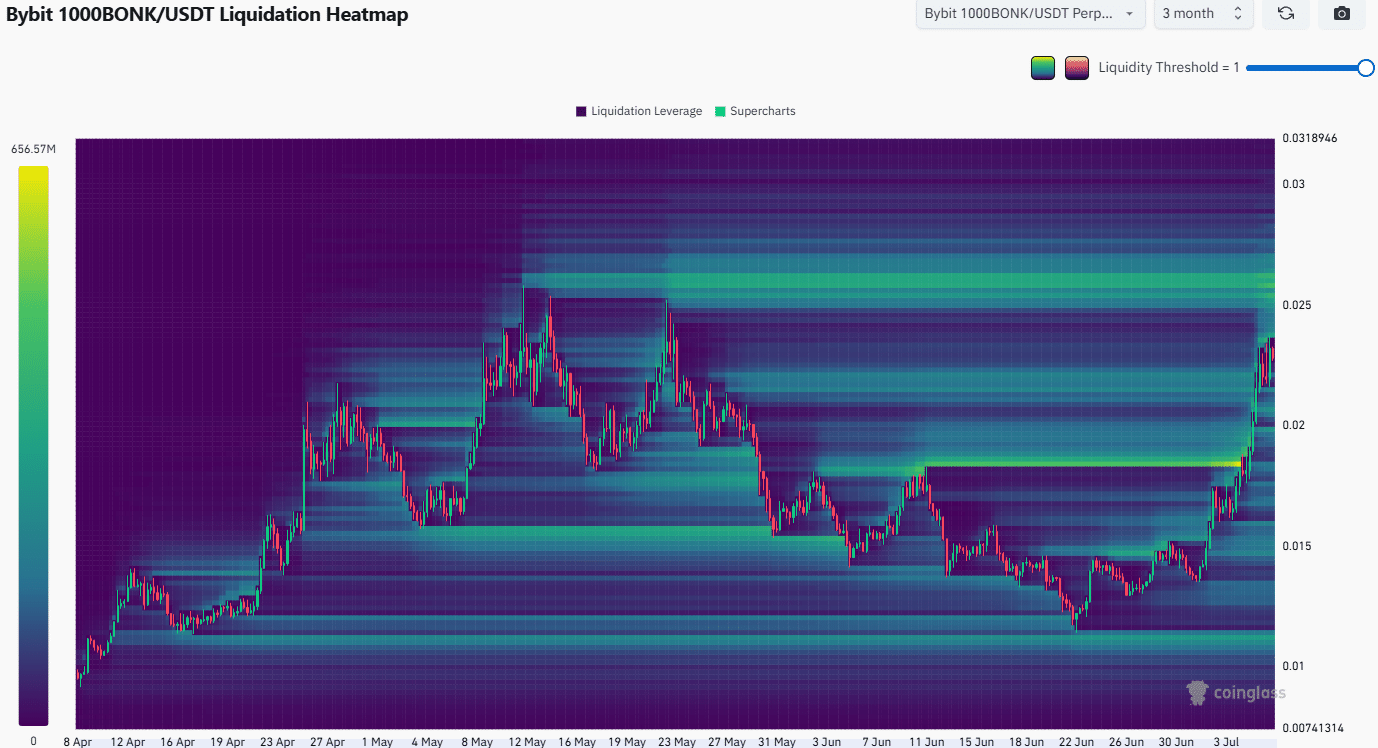
Task: Click the 8 Apr date axis label
Action: pyautogui.click(x=79, y=742)
